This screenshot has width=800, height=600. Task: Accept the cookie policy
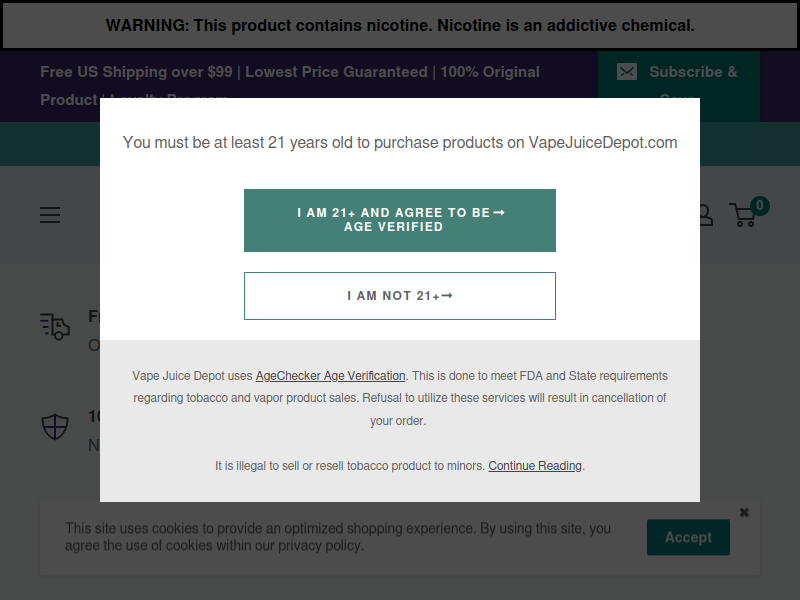click(x=688, y=537)
